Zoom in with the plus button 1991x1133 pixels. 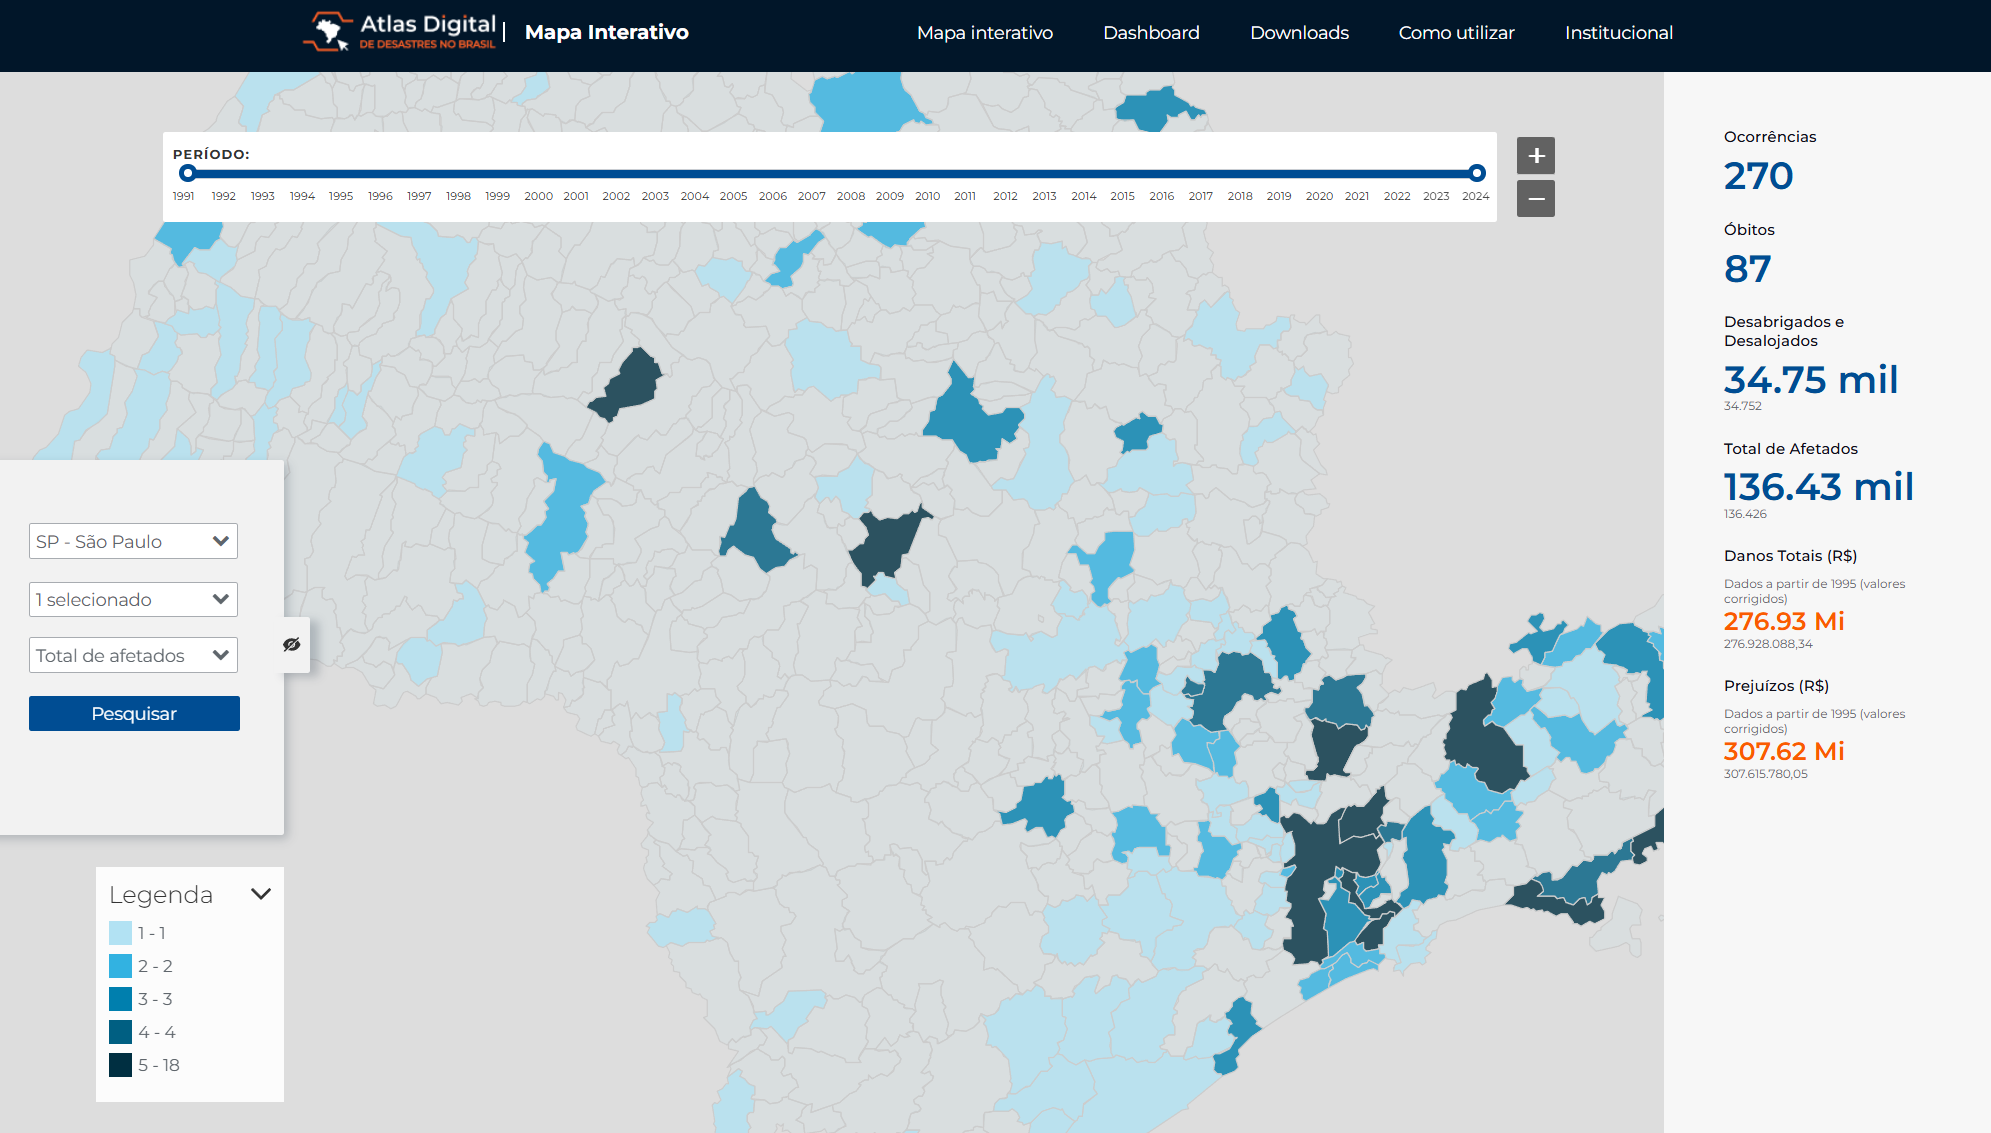click(x=1535, y=156)
